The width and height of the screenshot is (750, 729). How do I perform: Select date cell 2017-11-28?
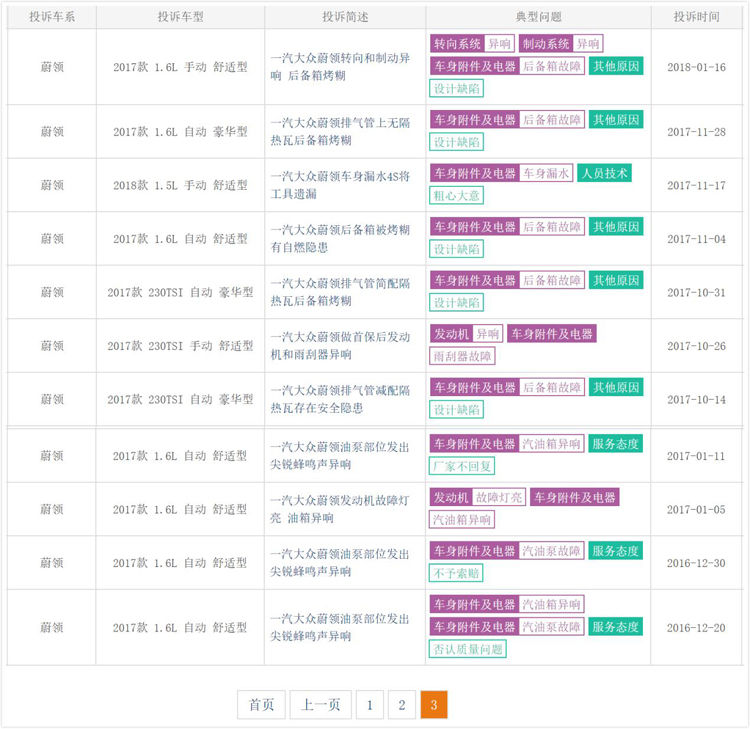pyautogui.click(x=696, y=132)
